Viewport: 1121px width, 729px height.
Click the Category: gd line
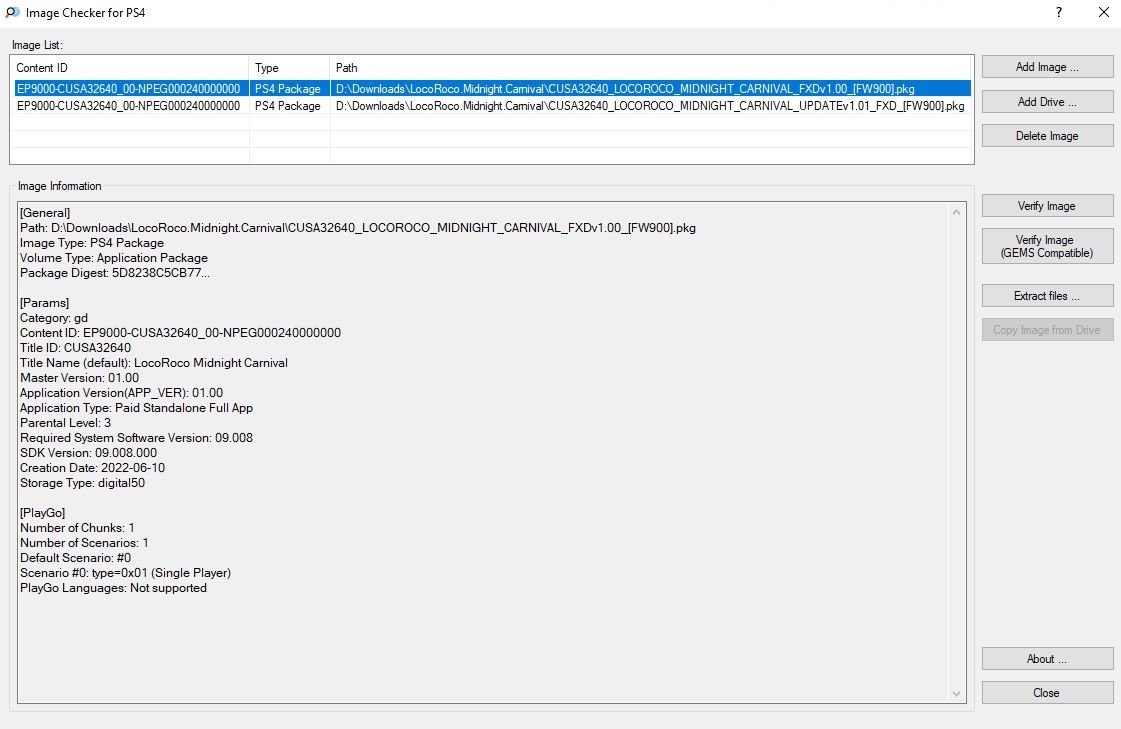(54, 318)
